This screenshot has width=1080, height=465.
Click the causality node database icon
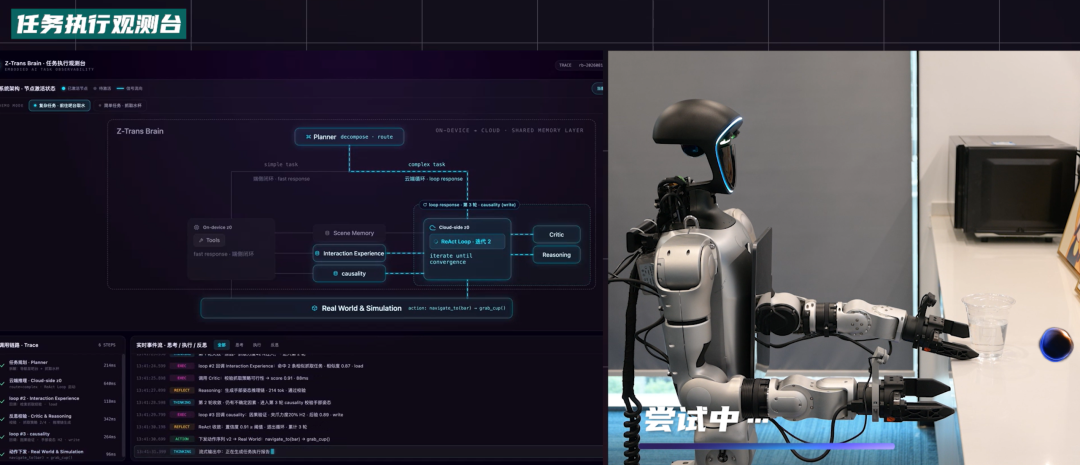pyautogui.click(x=335, y=273)
